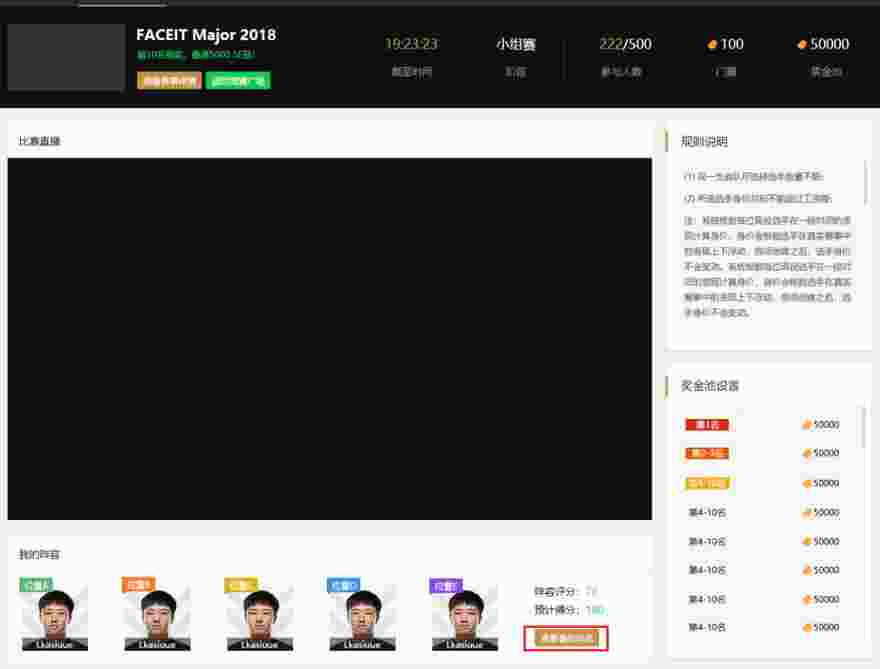Click the scrollbar of the prize pool list
The height and width of the screenshot is (669, 880).
[x=863, y=428]
